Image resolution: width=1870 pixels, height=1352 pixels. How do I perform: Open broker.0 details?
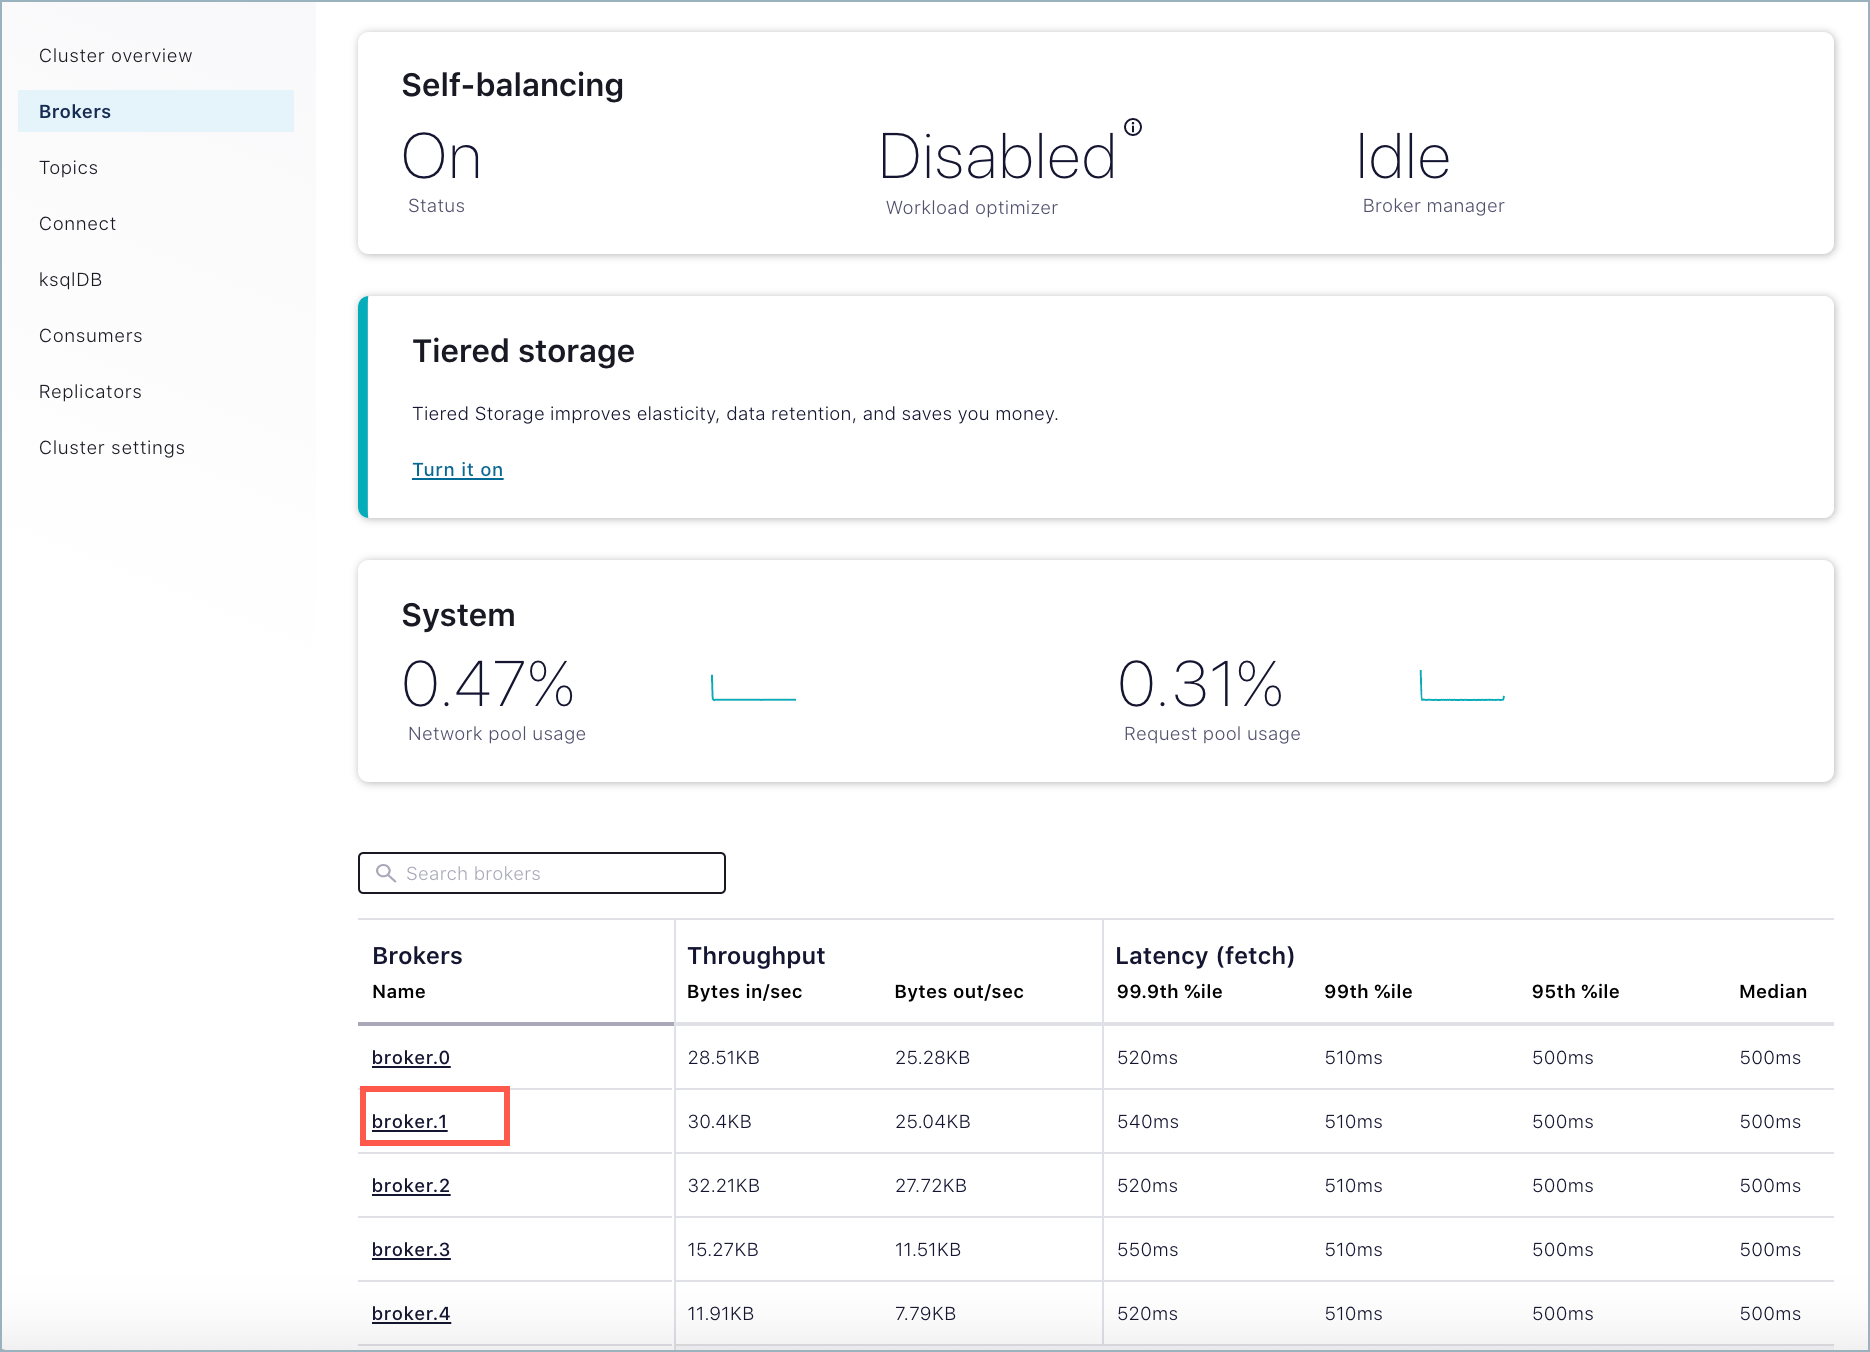[x=410, y=1058]
